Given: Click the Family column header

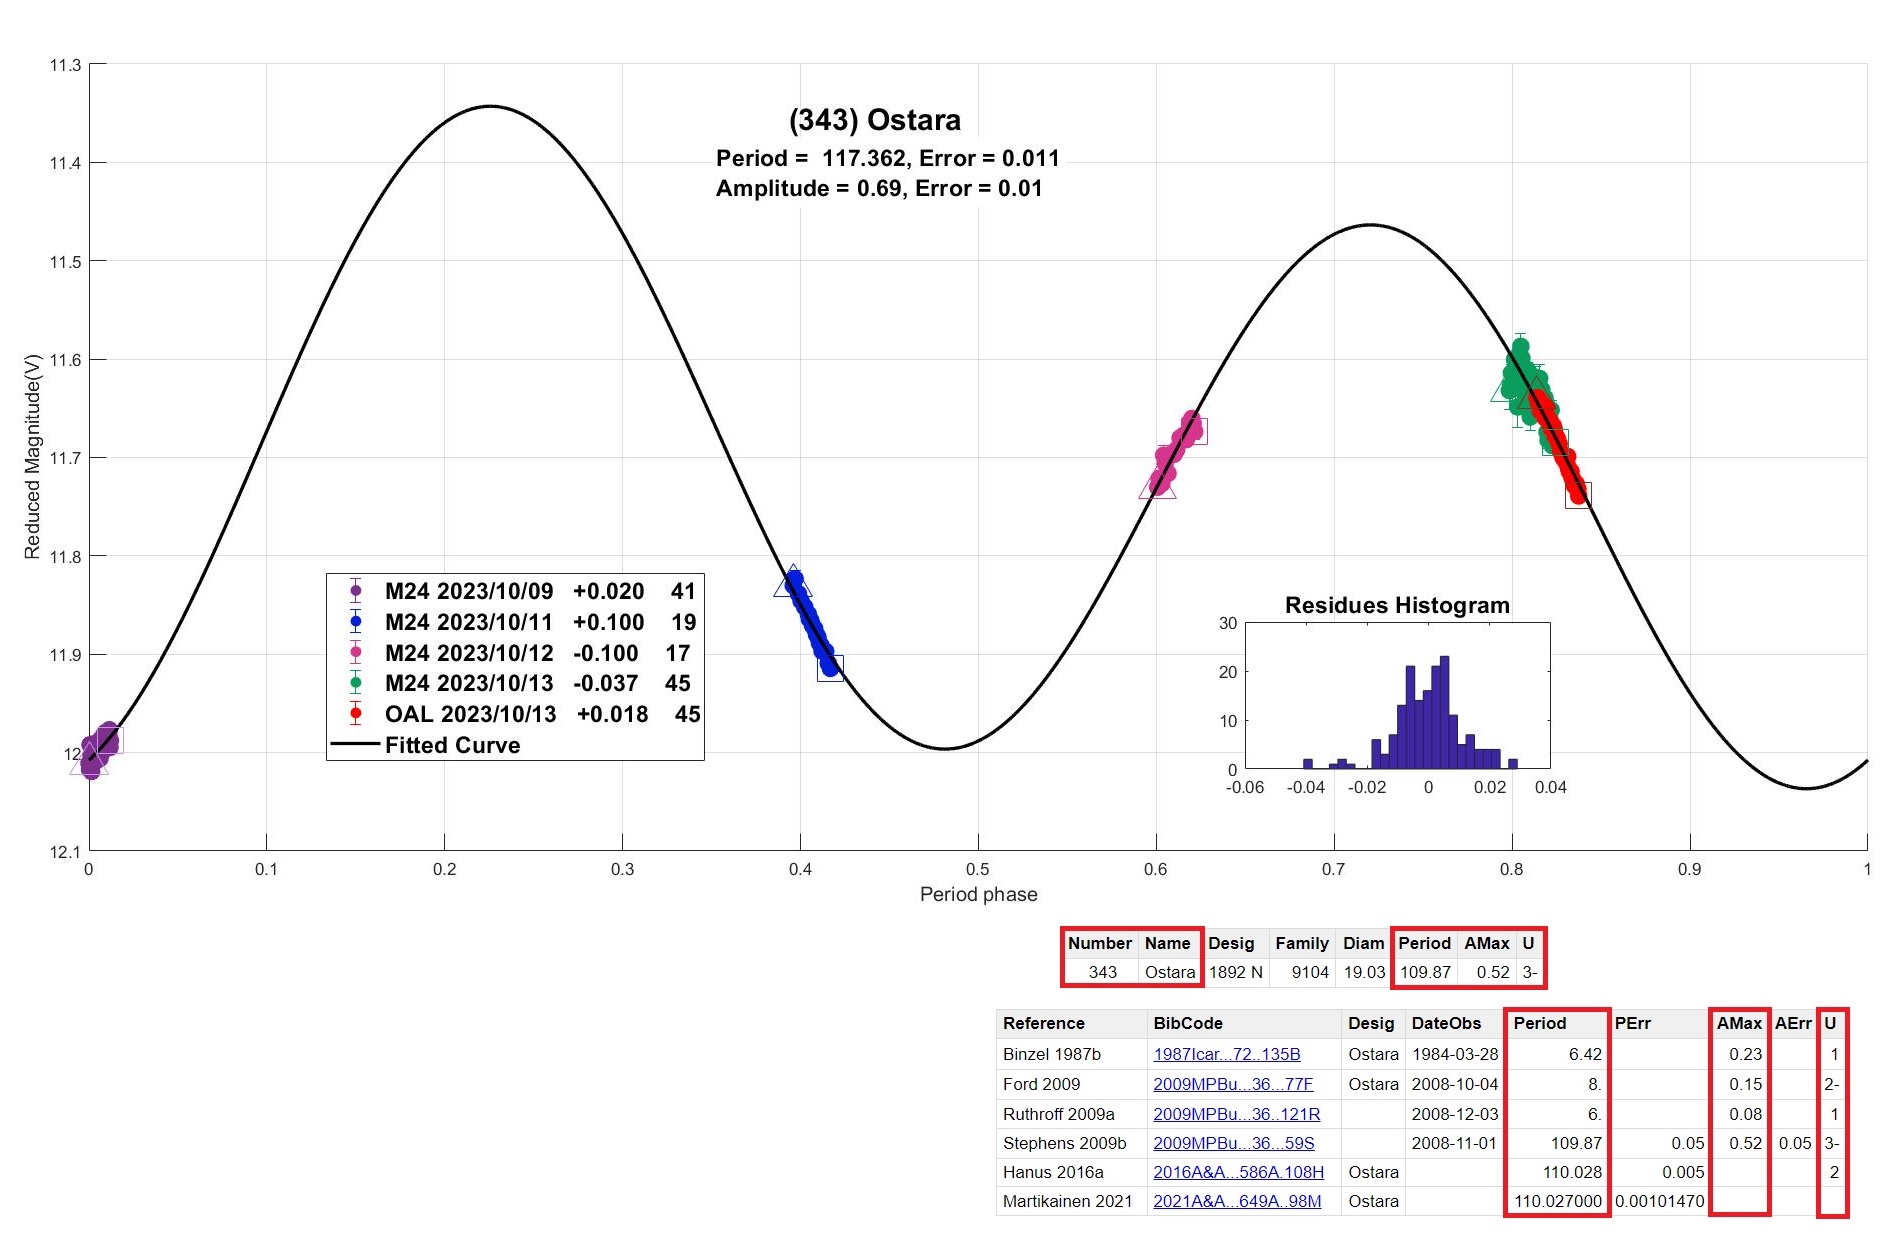Looking at the screenshot, I should 1301,943.
